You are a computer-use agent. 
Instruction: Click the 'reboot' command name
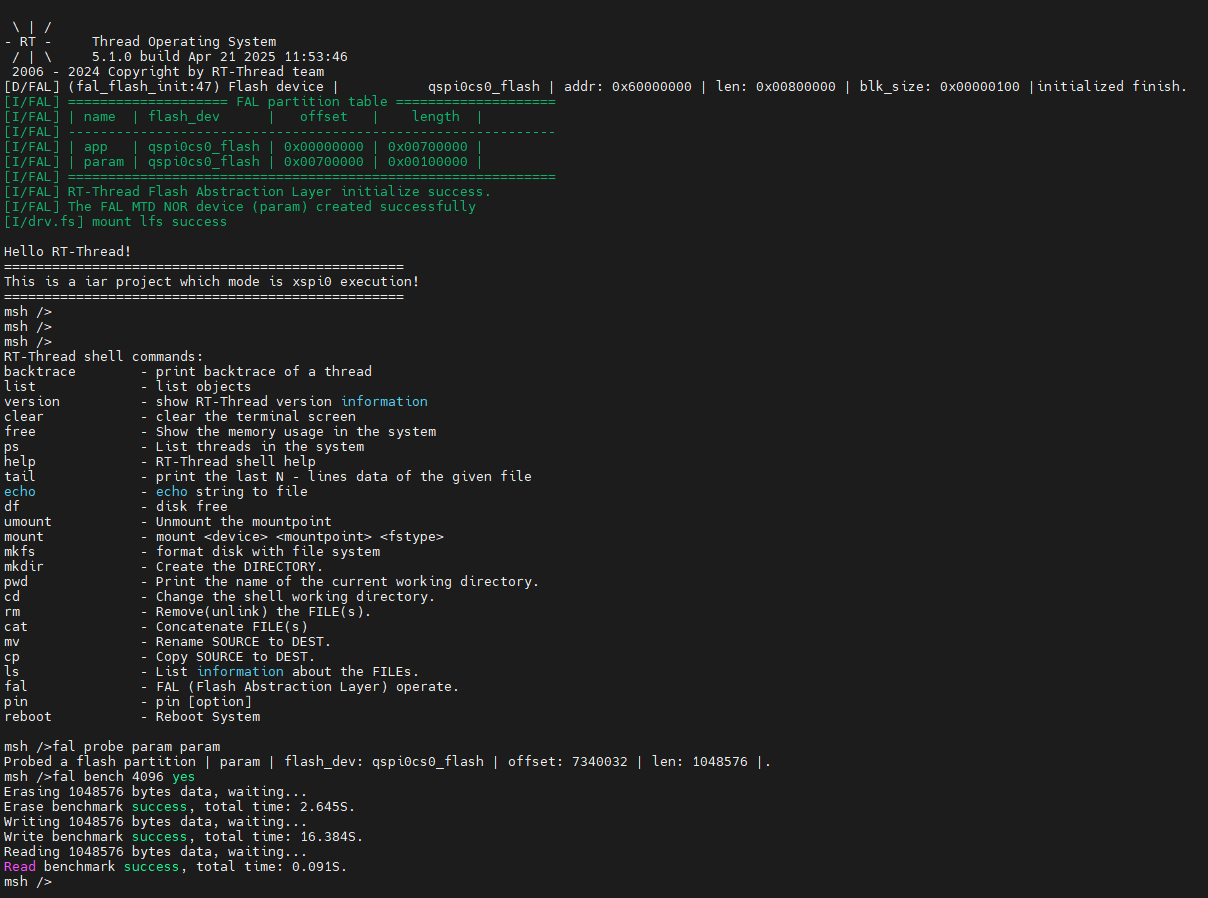click(x=28, y=717)
